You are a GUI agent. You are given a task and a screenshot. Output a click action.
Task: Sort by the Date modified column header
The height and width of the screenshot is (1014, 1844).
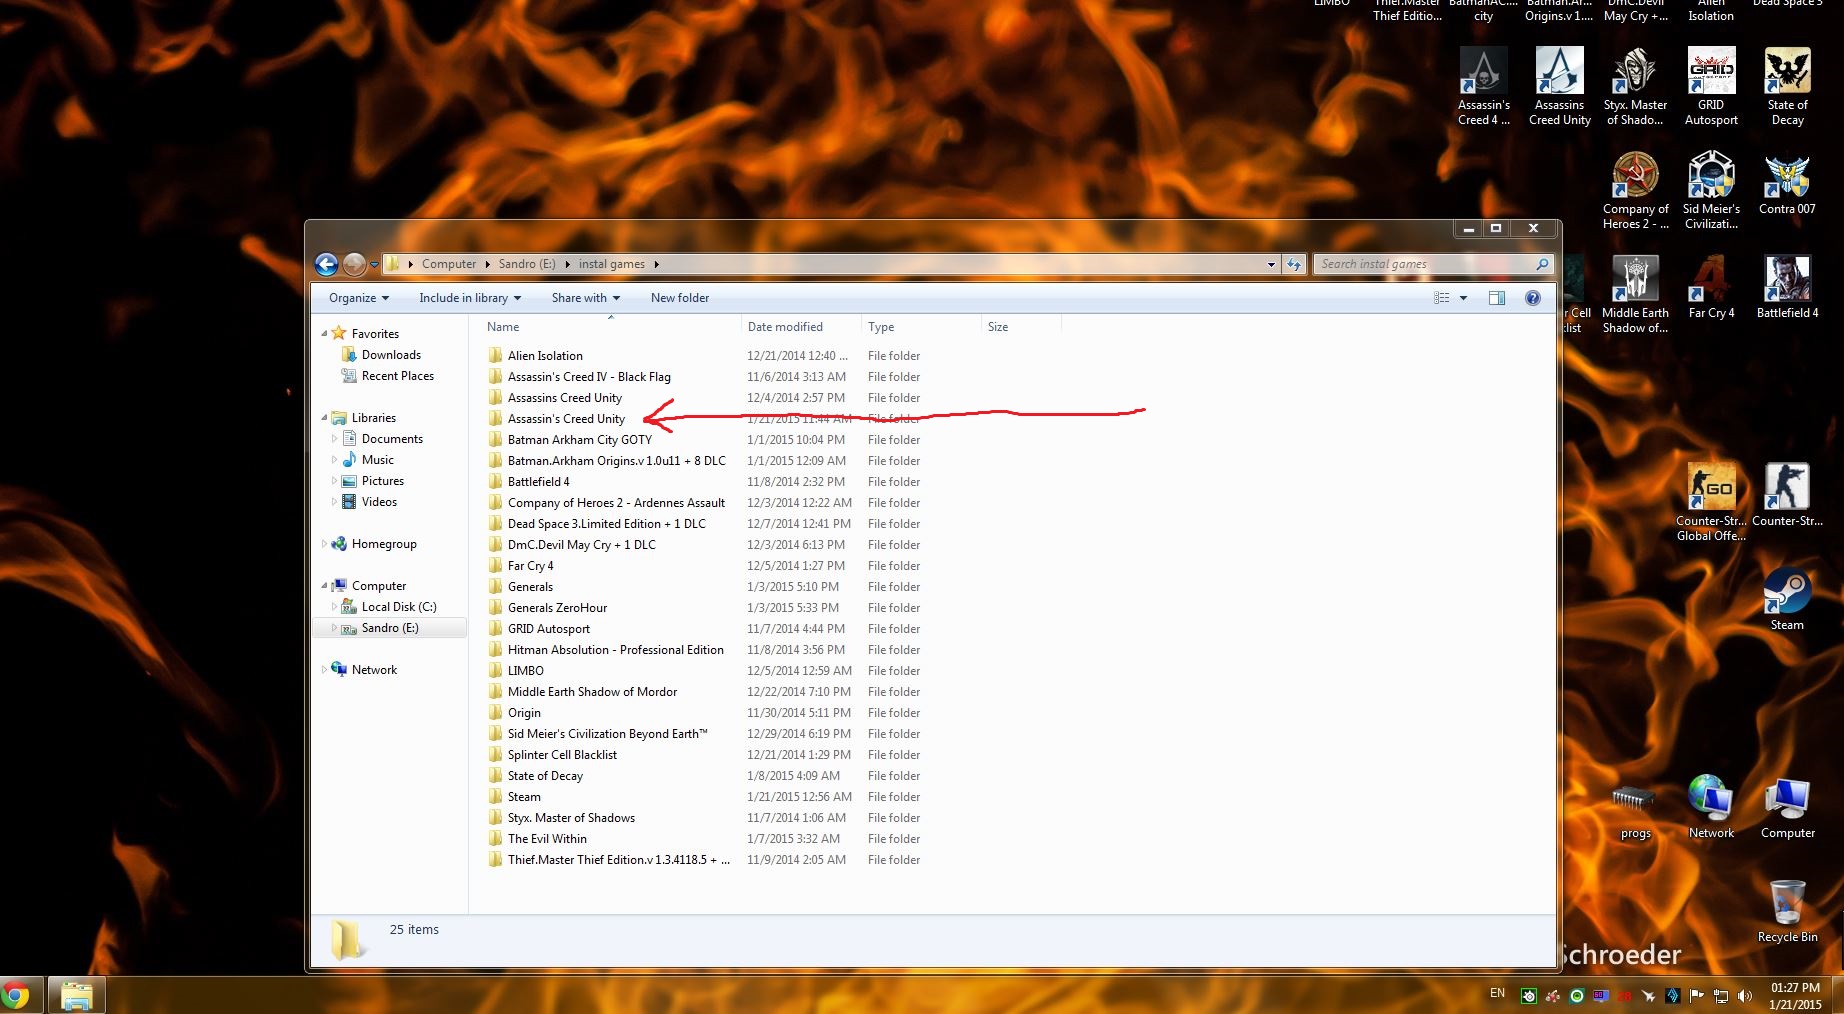(801, 327)
